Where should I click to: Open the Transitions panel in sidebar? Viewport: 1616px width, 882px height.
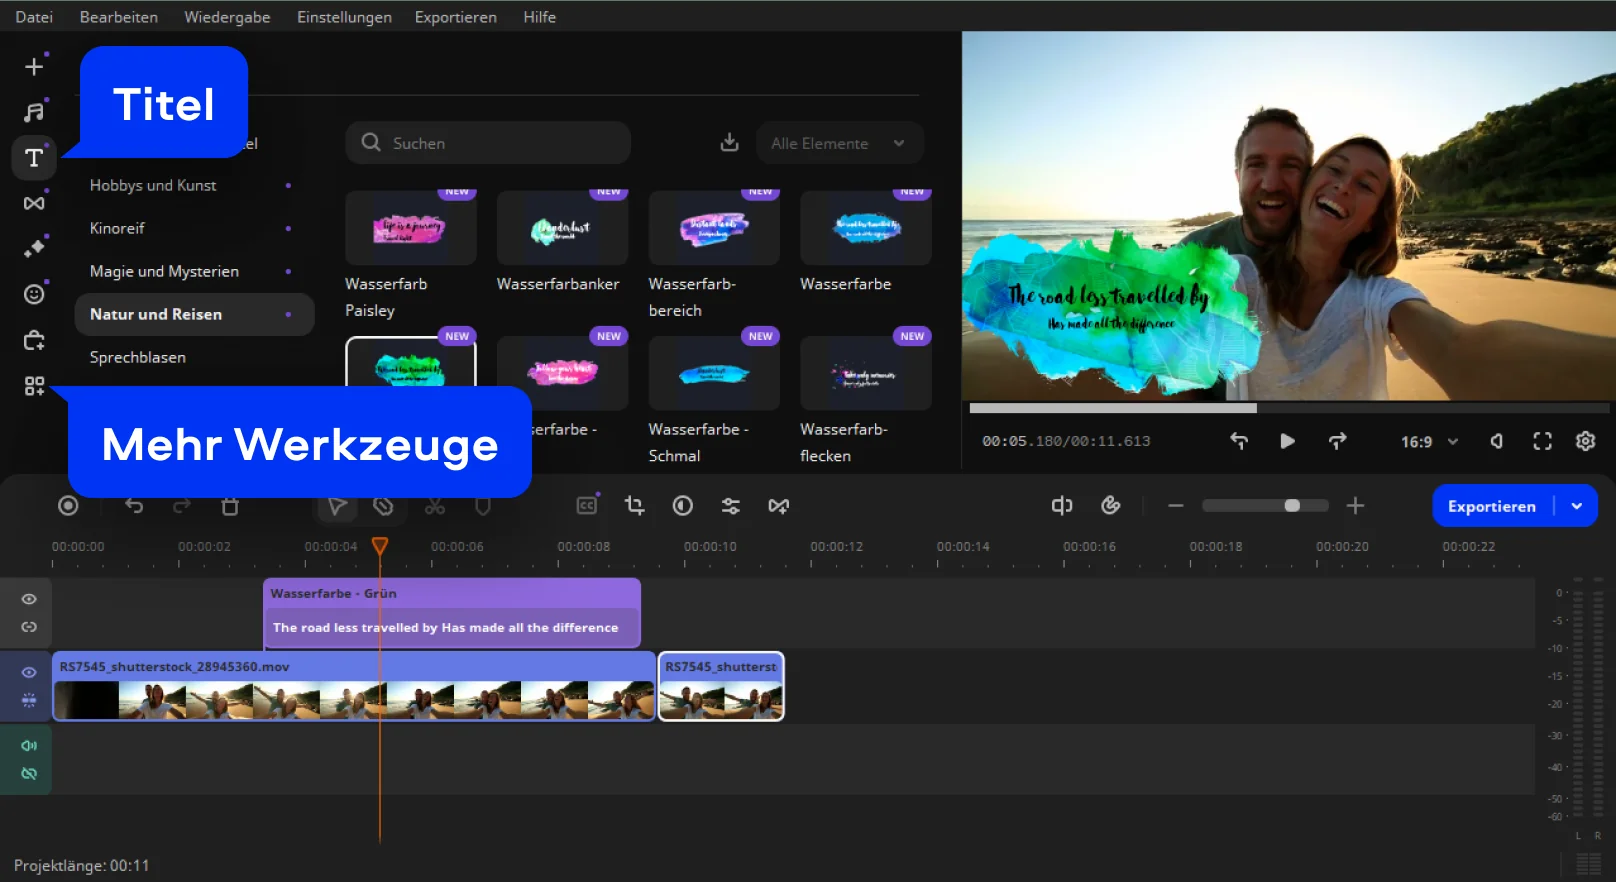click(x=34, y=203)
